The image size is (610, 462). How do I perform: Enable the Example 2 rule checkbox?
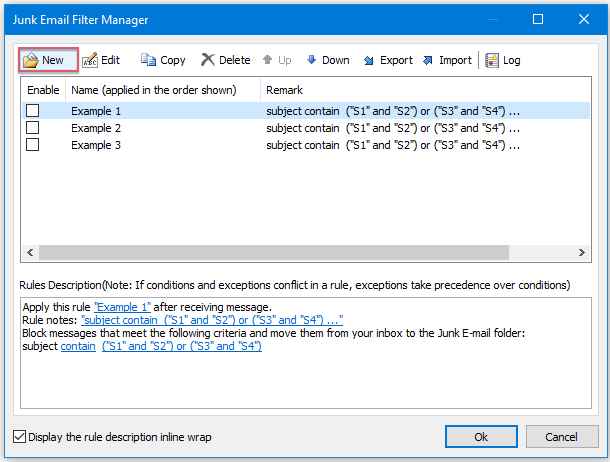pos(33,128)
